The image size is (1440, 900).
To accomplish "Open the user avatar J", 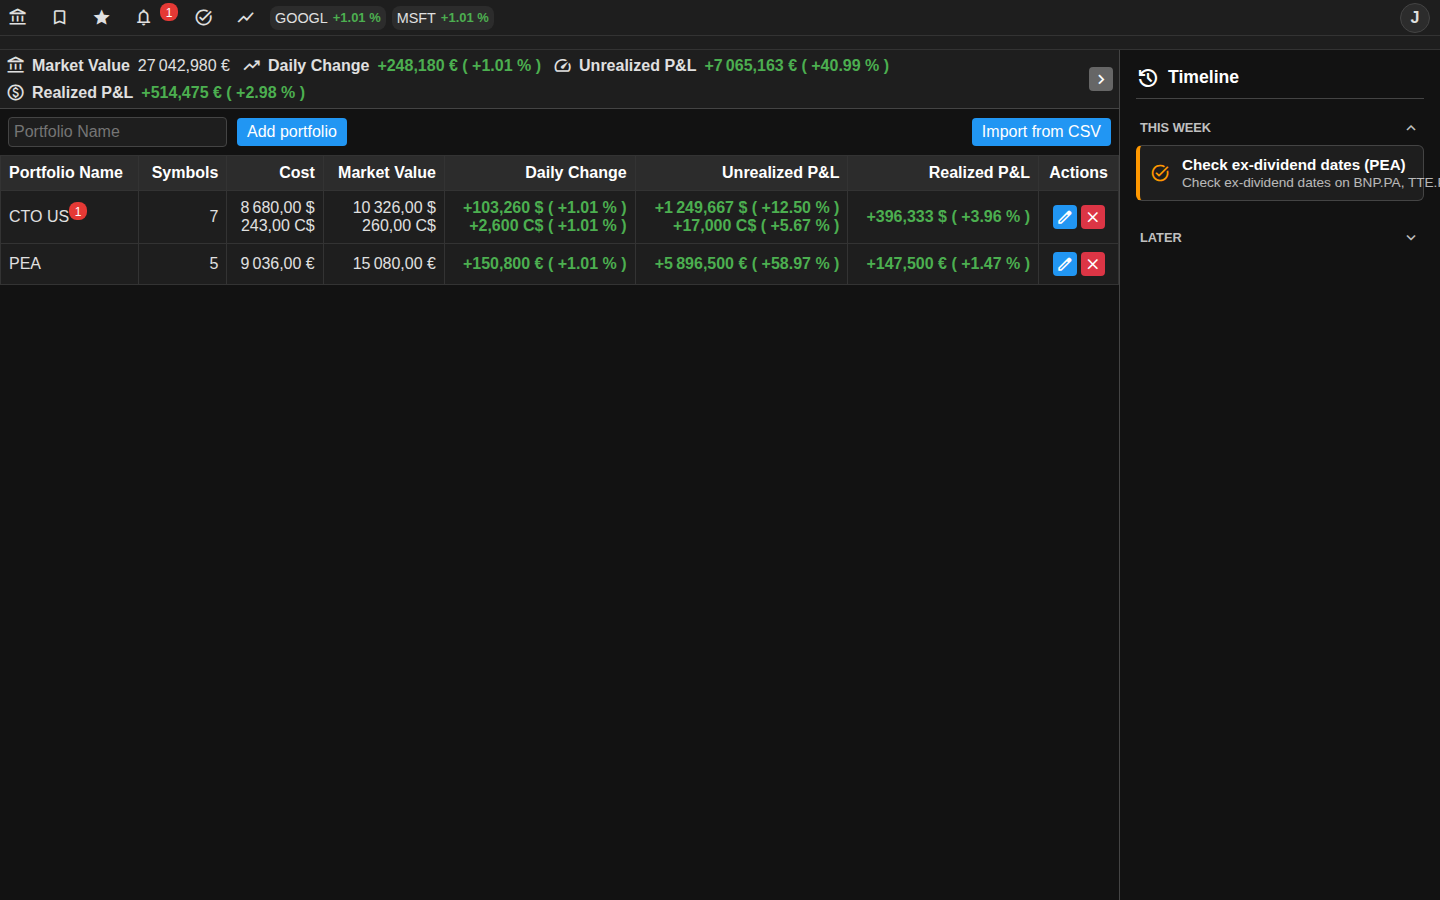I will point(1414,18).
